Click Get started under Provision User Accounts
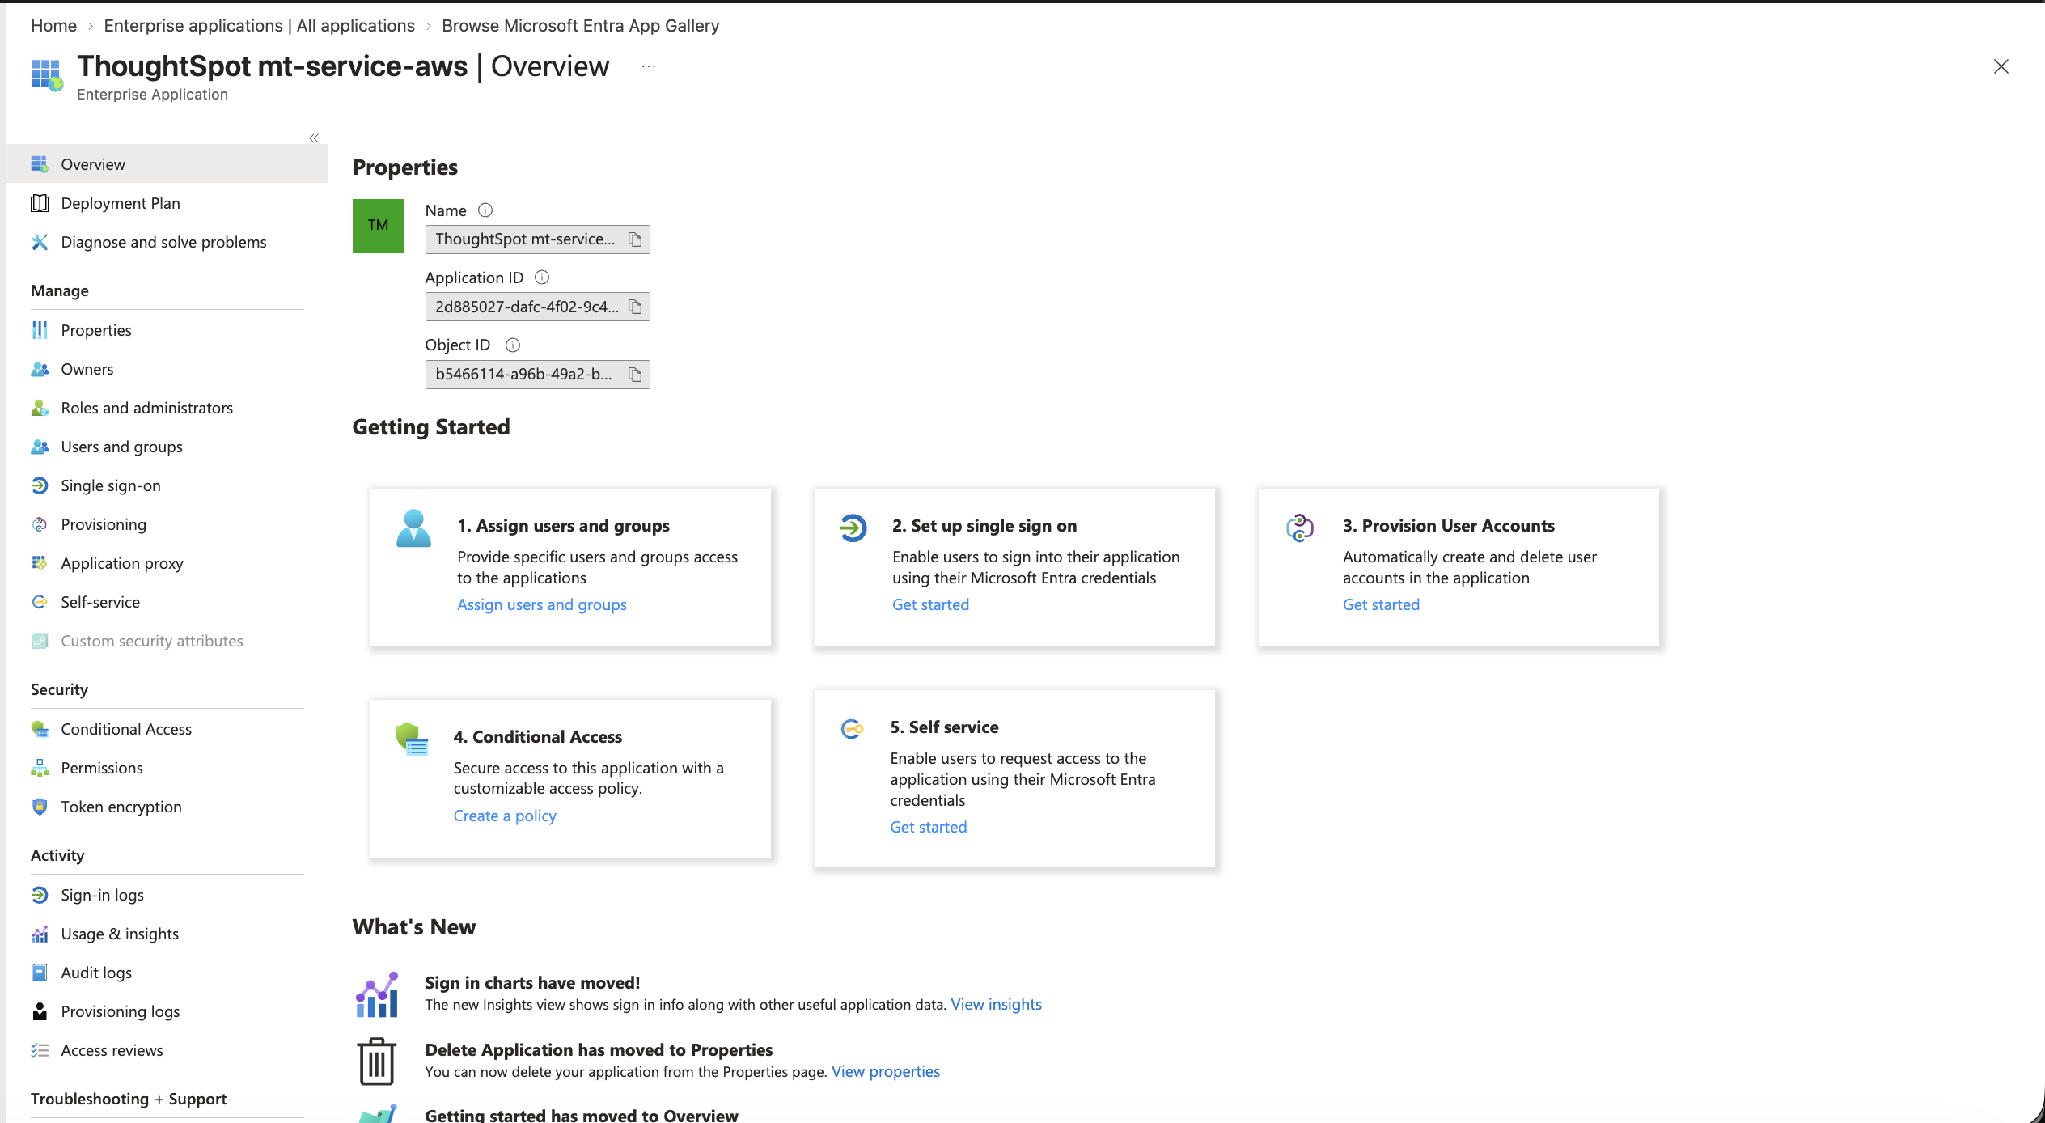The width and height of the screenshot is (2045, 1123). pyautogui.click(x=1381, y=605)
